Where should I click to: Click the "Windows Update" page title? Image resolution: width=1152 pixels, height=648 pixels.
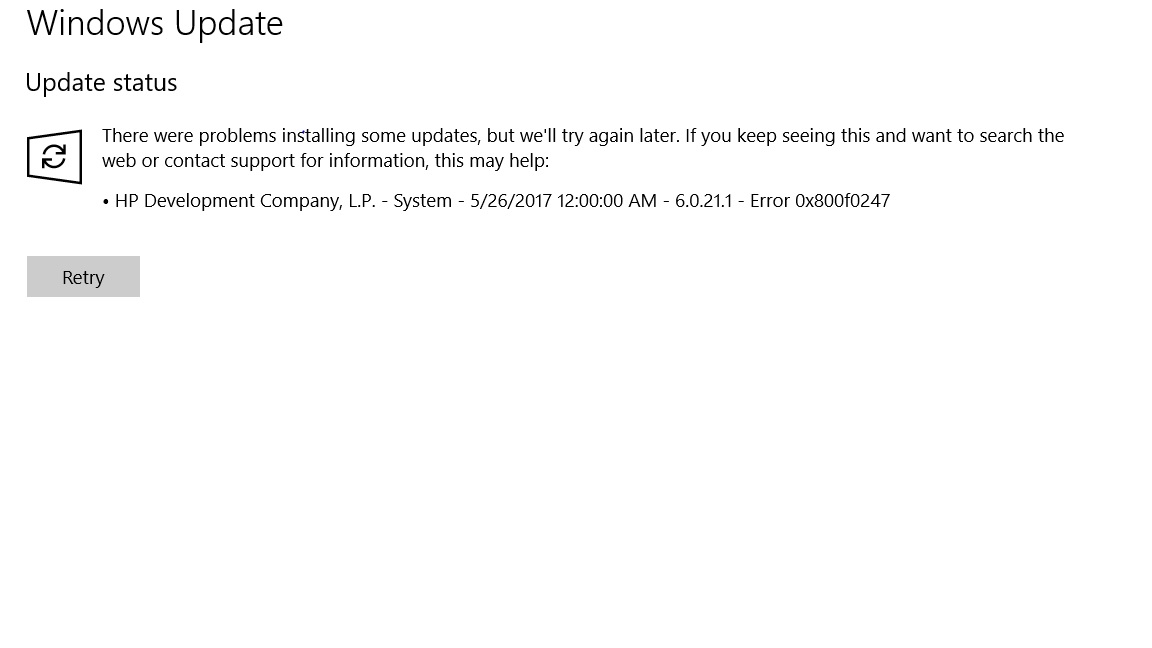pyautogui.click(x=155, y=23)
